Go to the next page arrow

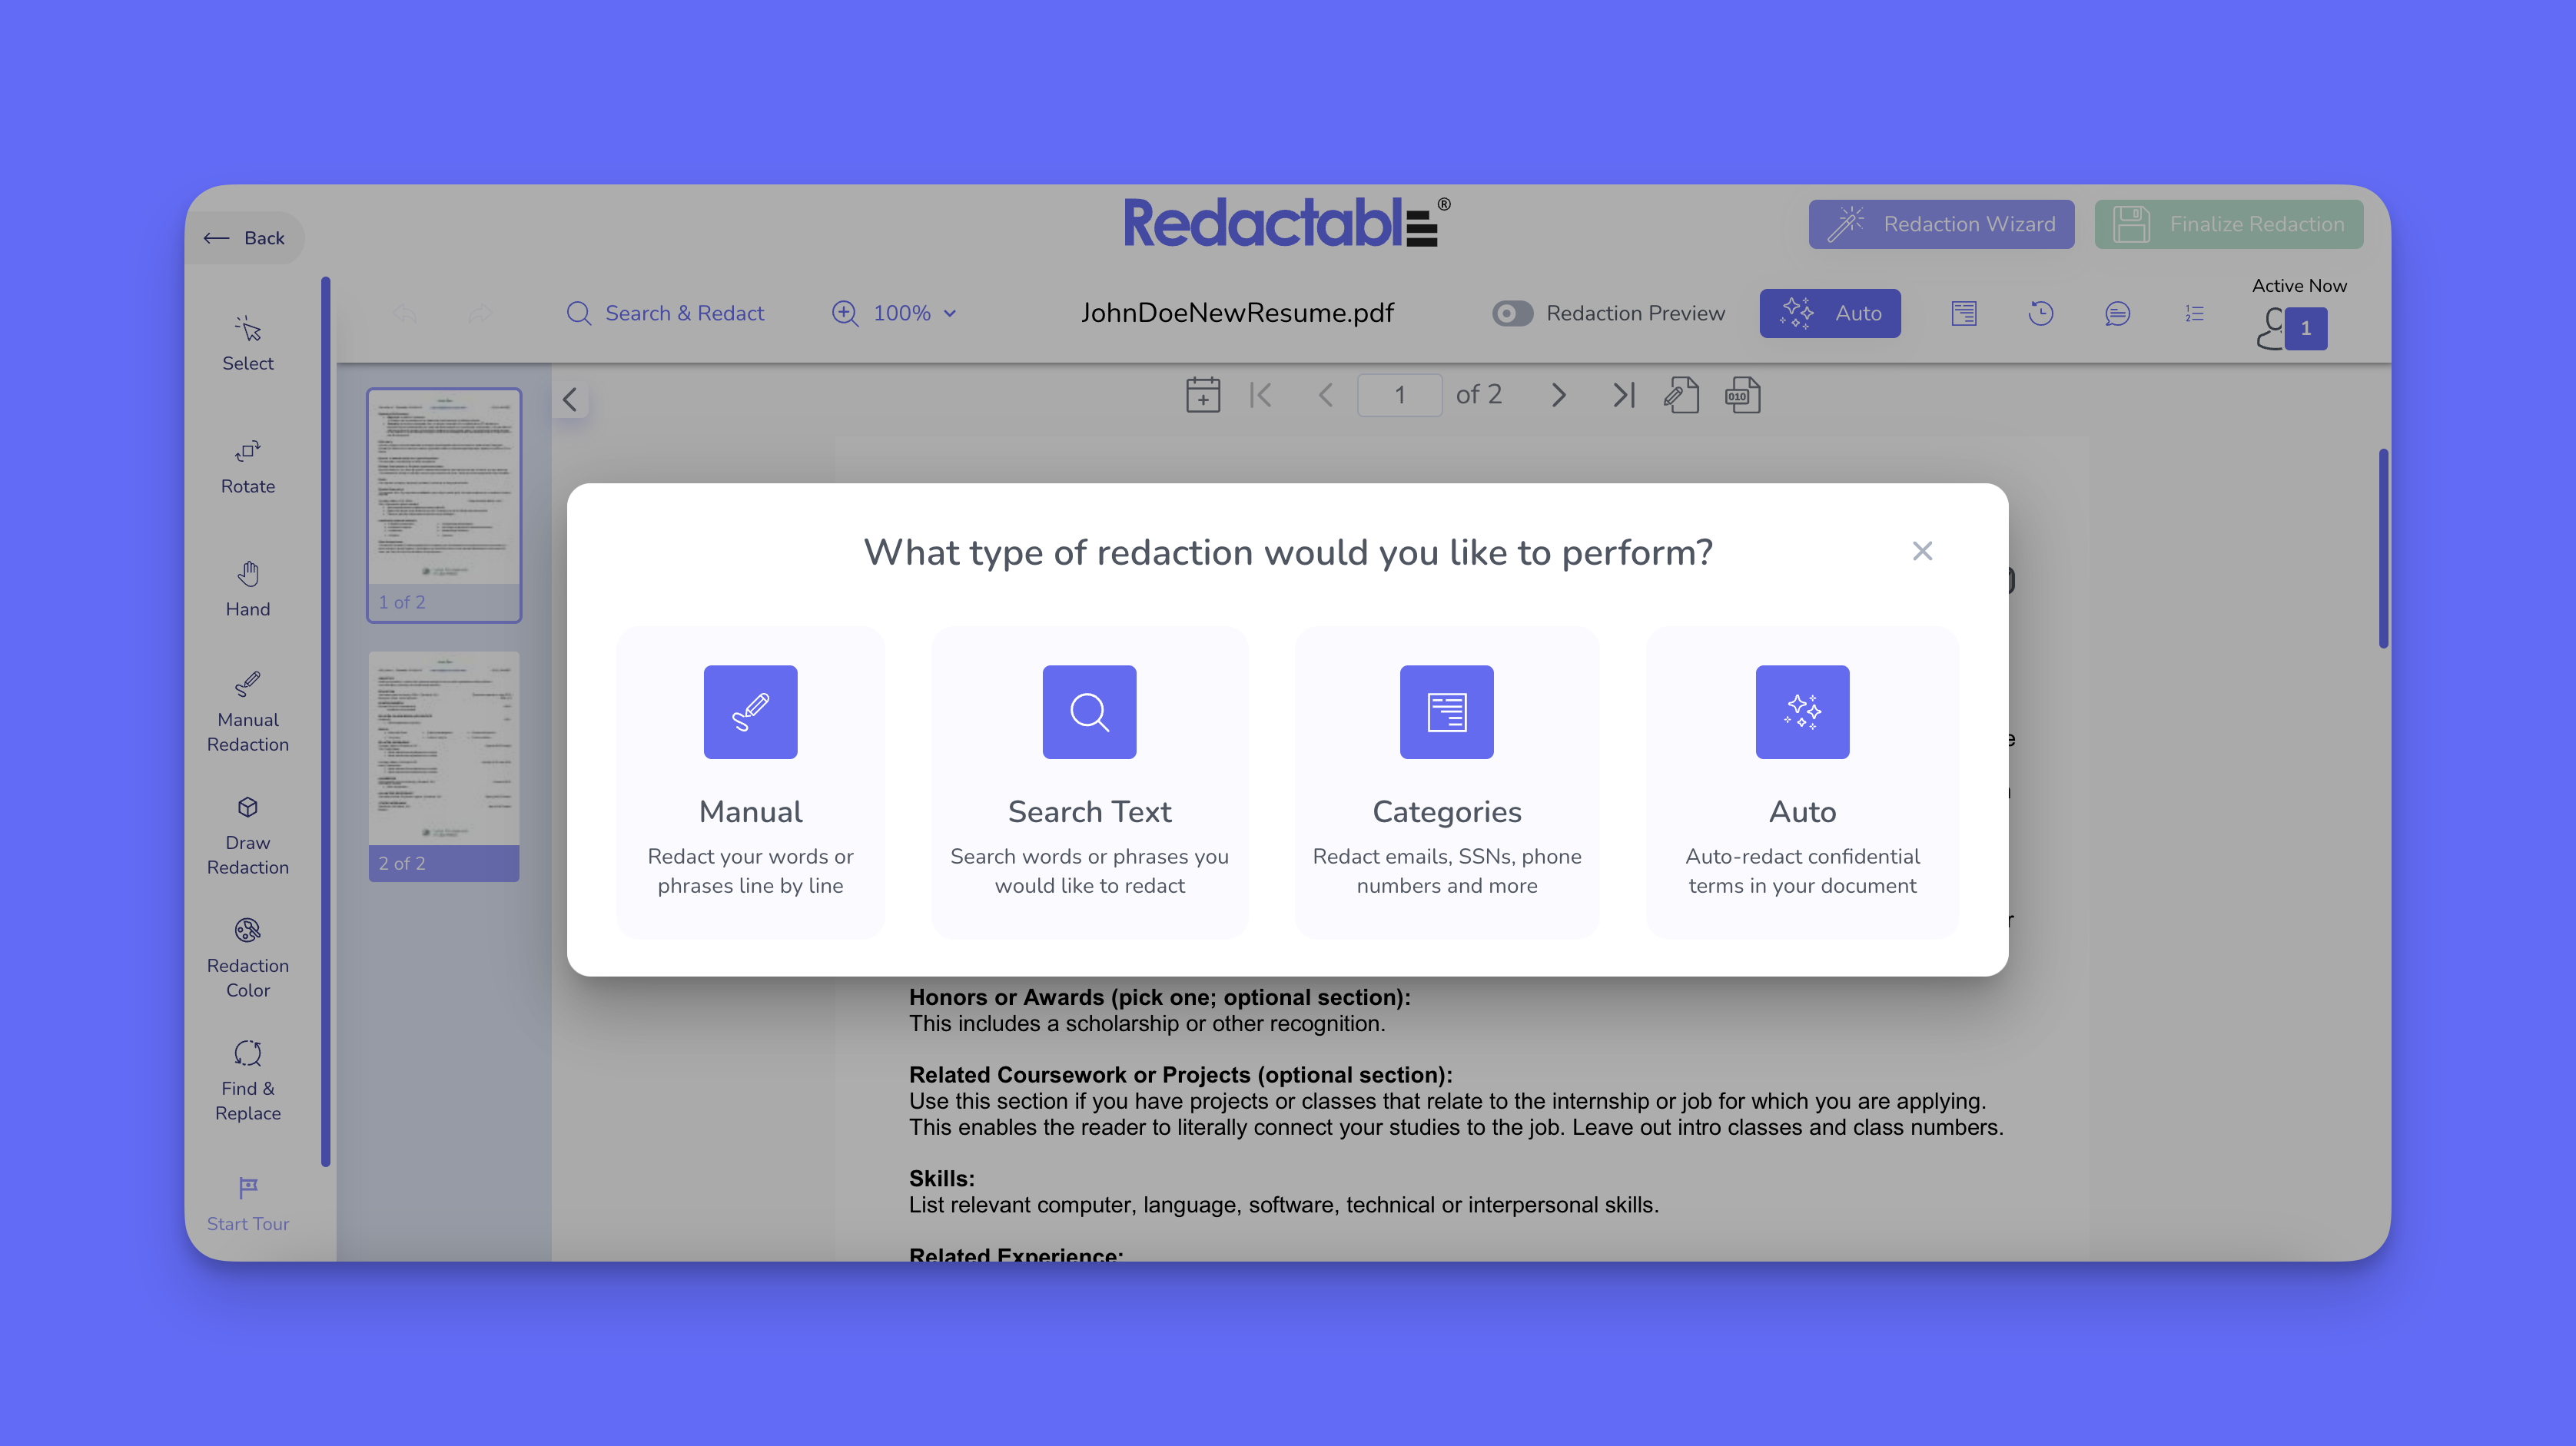tap(1558, 396)
